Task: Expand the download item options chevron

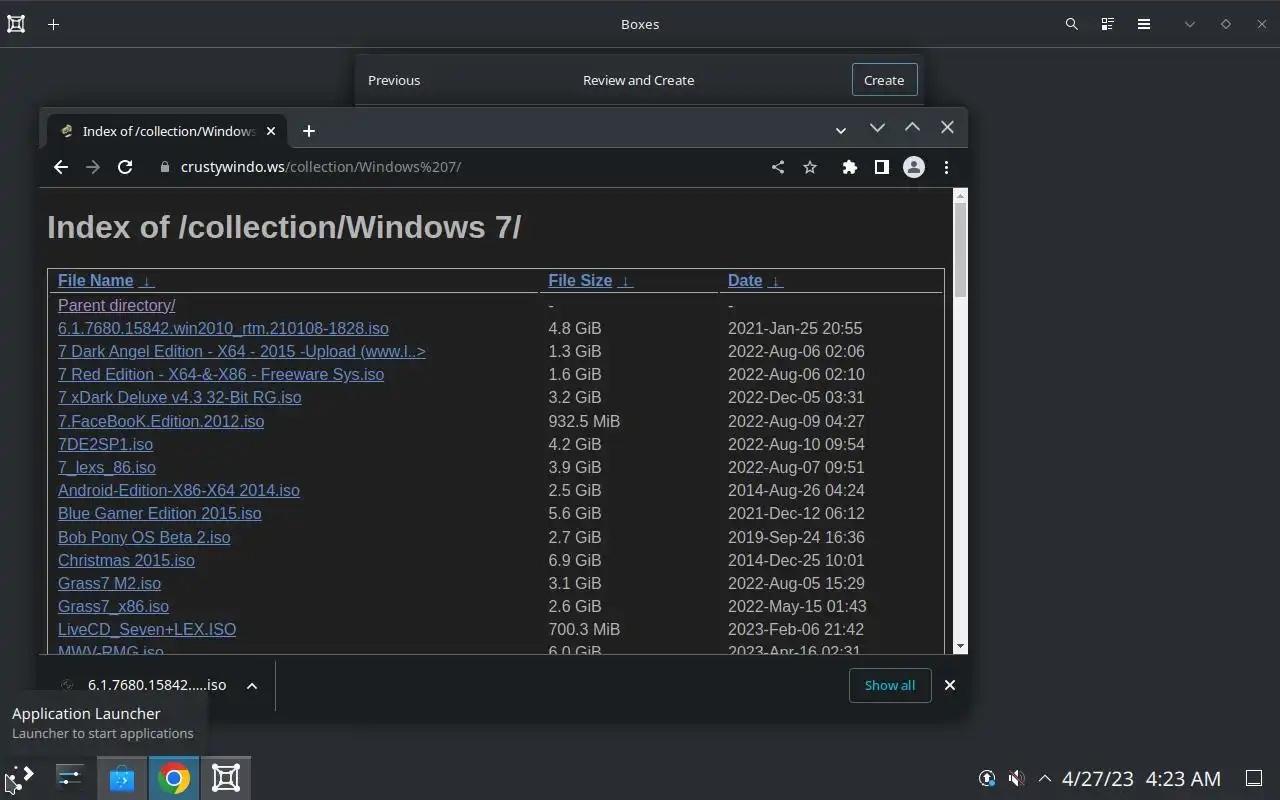Action: [252, 685]
